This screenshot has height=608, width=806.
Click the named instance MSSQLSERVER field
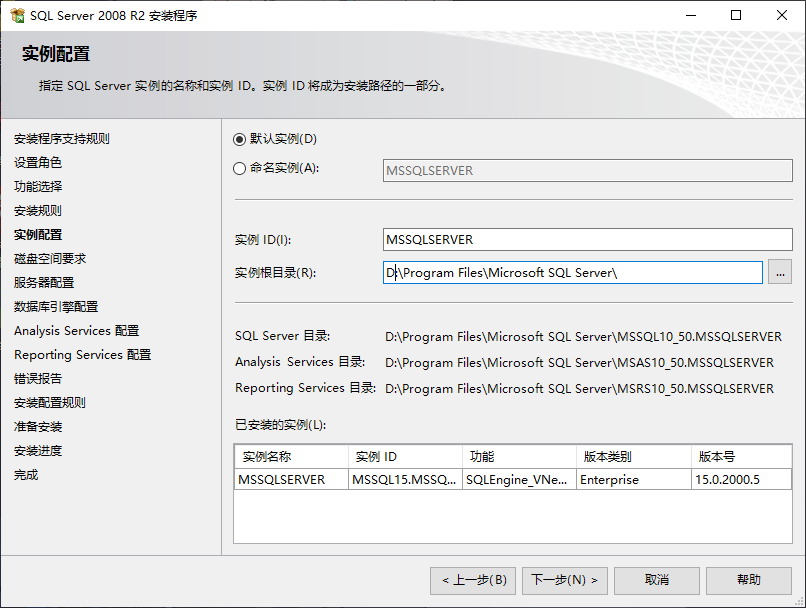pos(588,171)
